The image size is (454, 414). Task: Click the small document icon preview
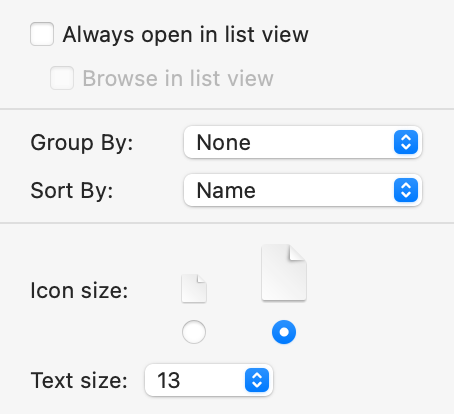click(x=194, y=289)
